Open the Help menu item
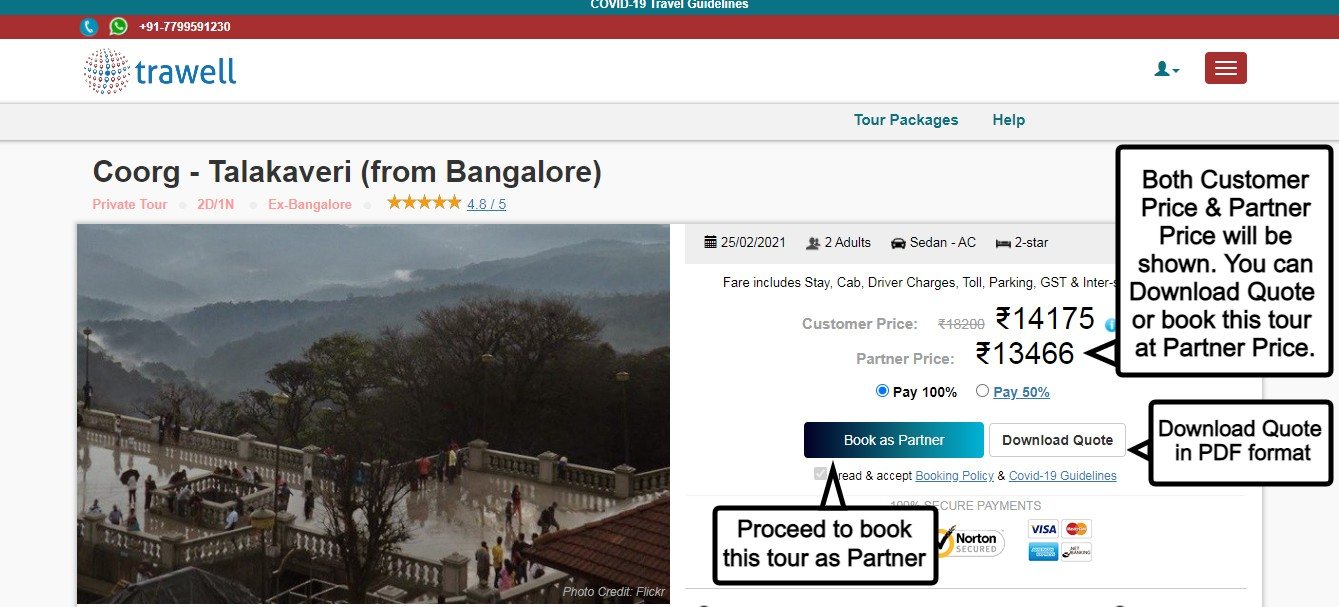 pos(1008,120)
